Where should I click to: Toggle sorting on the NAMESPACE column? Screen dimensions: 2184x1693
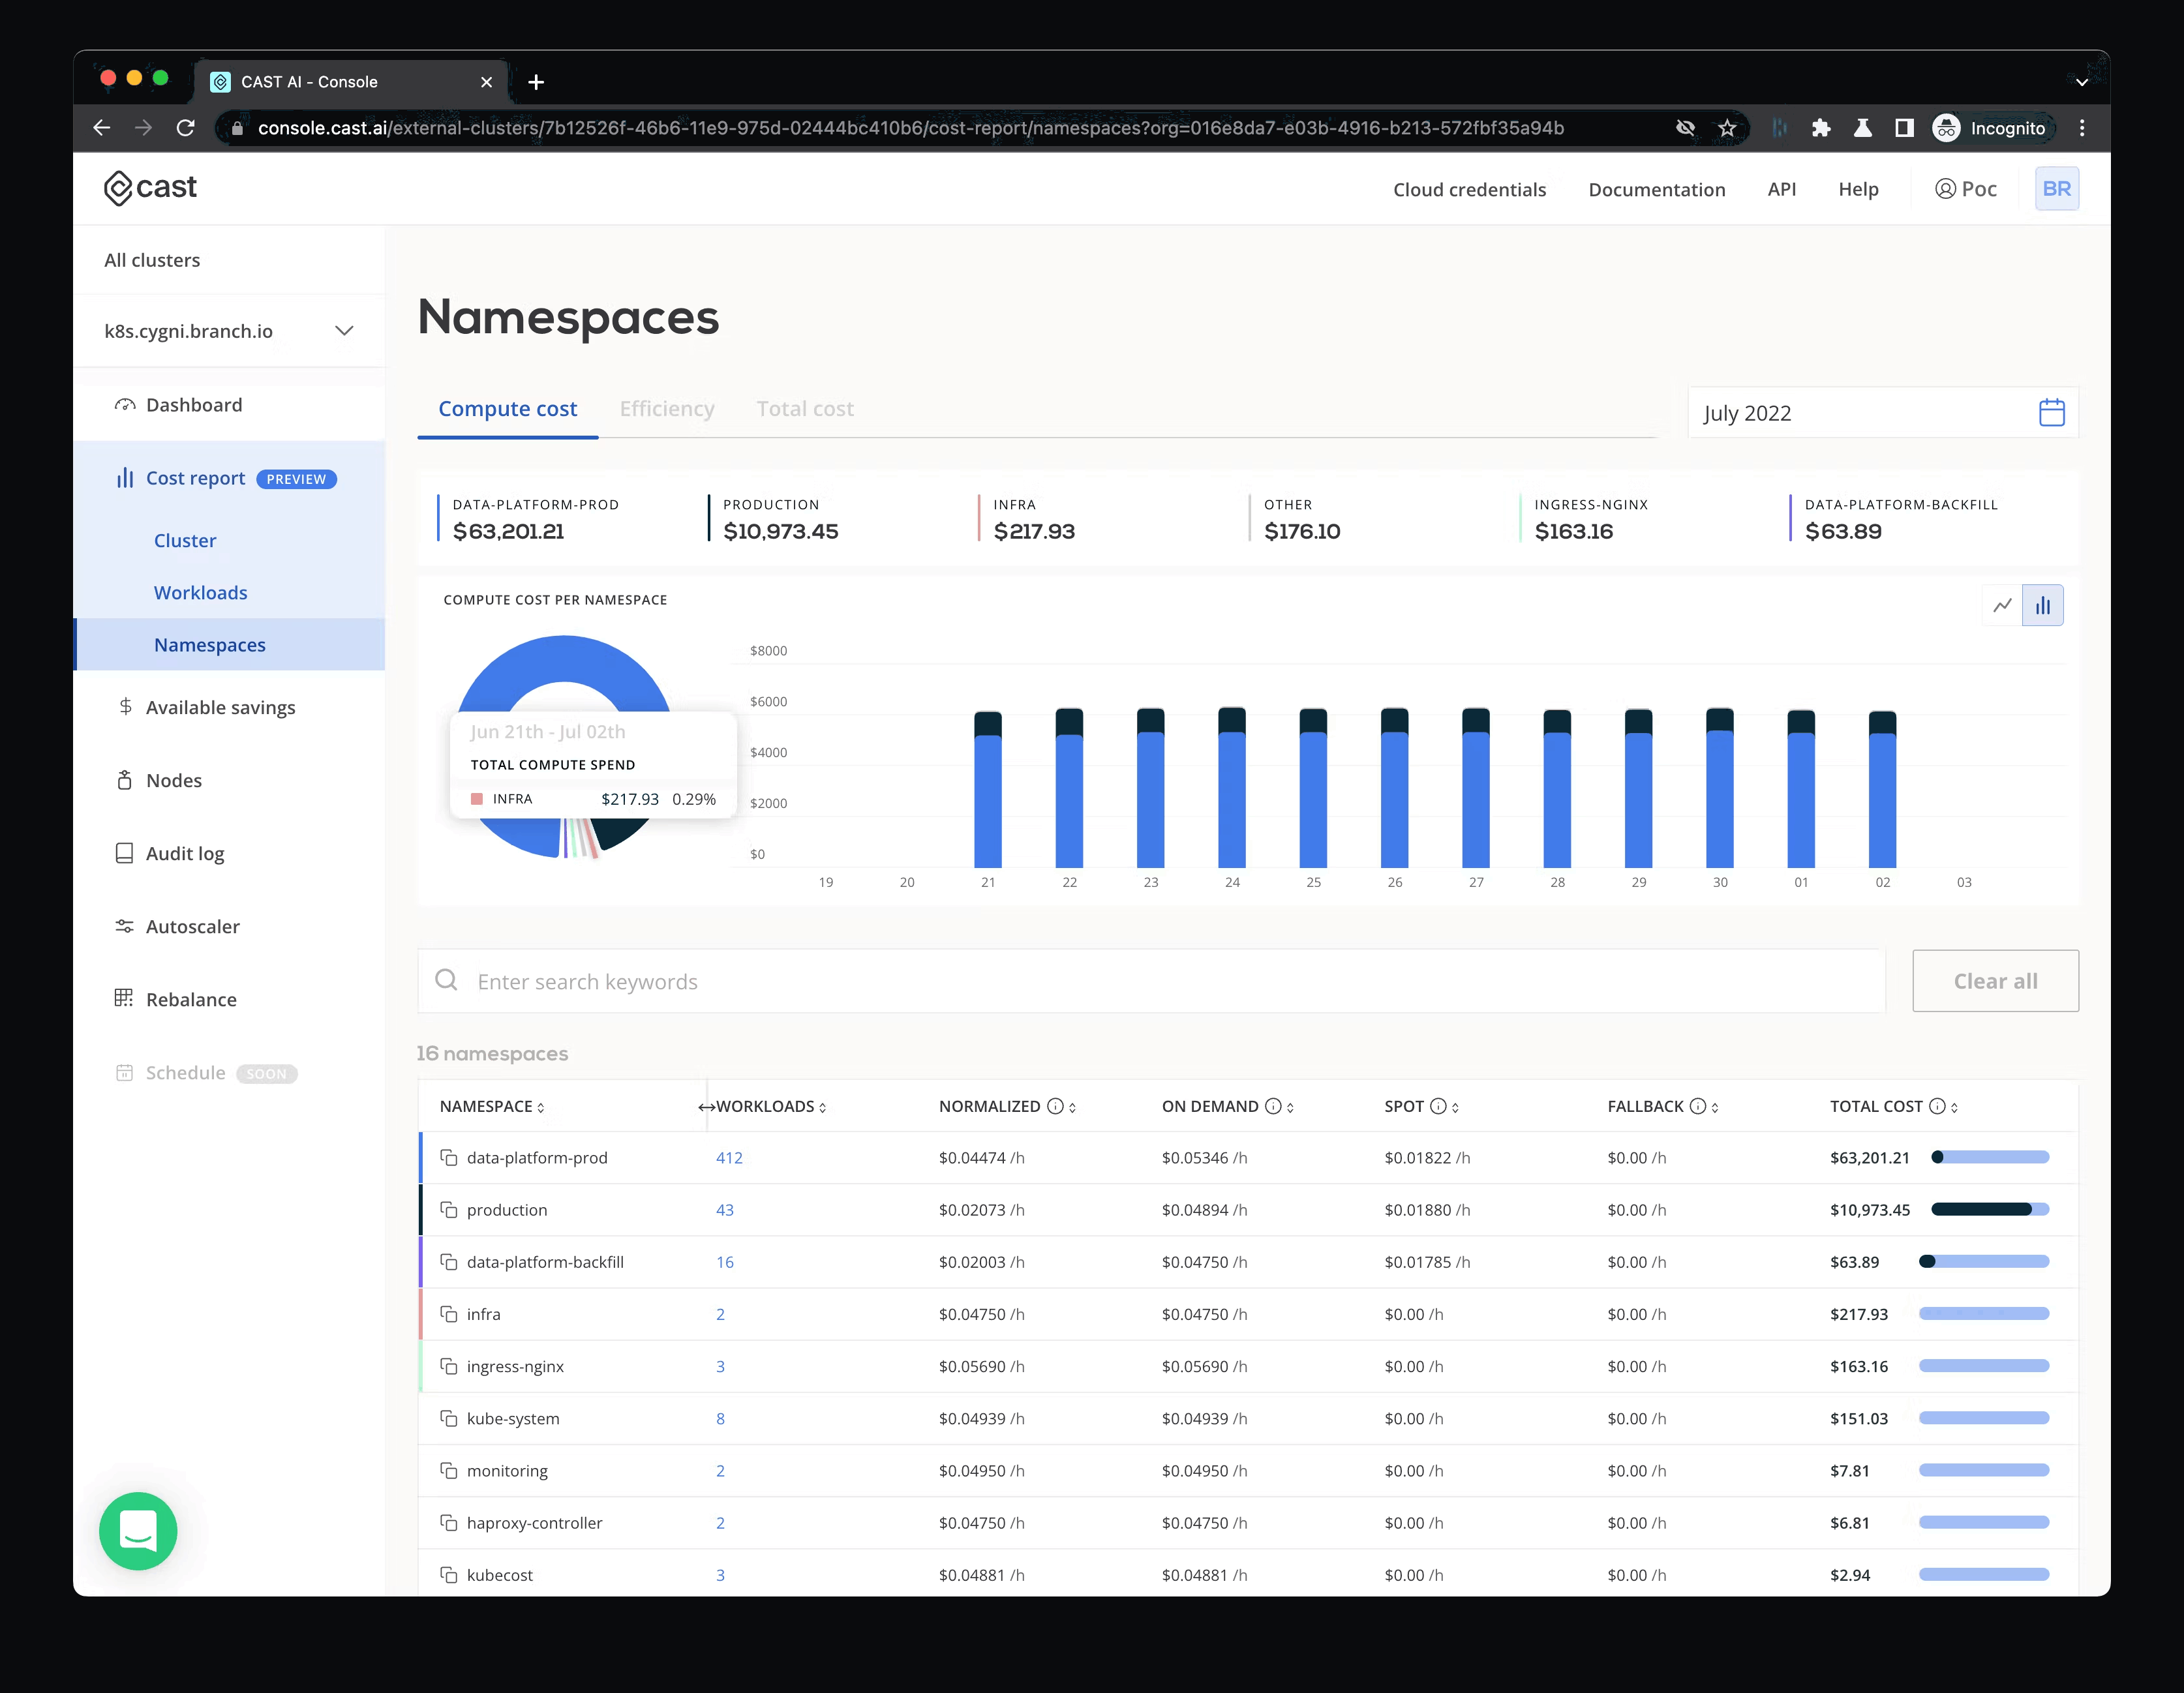(x=541, y=1107)
